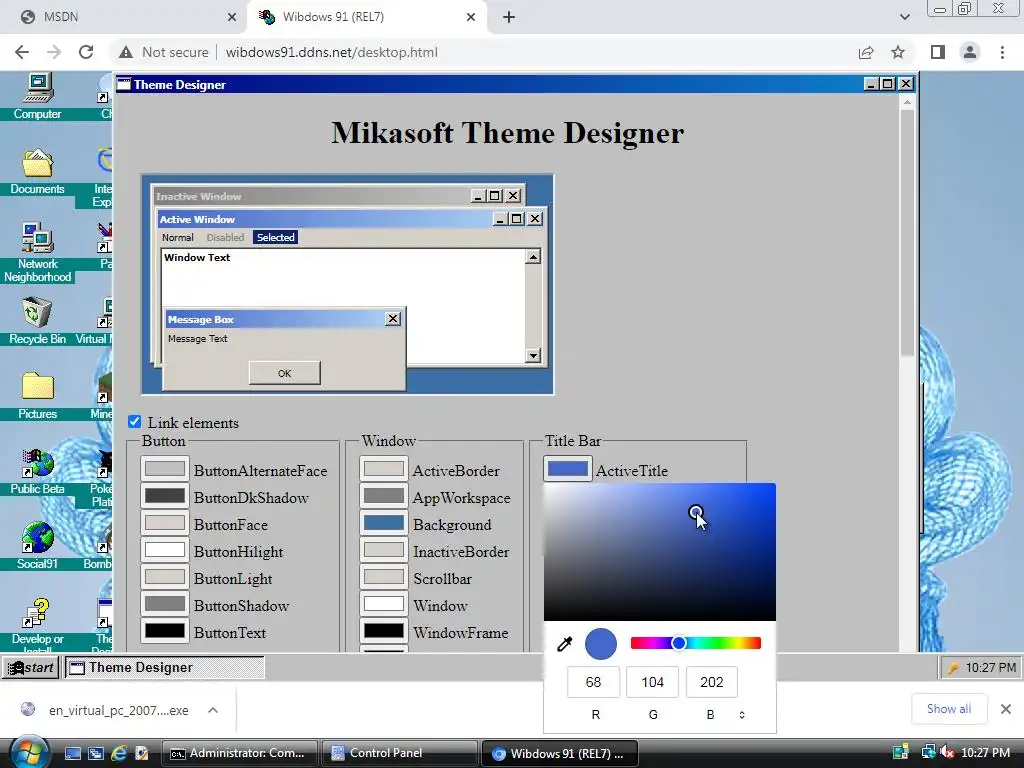Open the Wibdows 91 start button
The height and width of the screenshot is (768, 1024).
[x=31, y=667]
